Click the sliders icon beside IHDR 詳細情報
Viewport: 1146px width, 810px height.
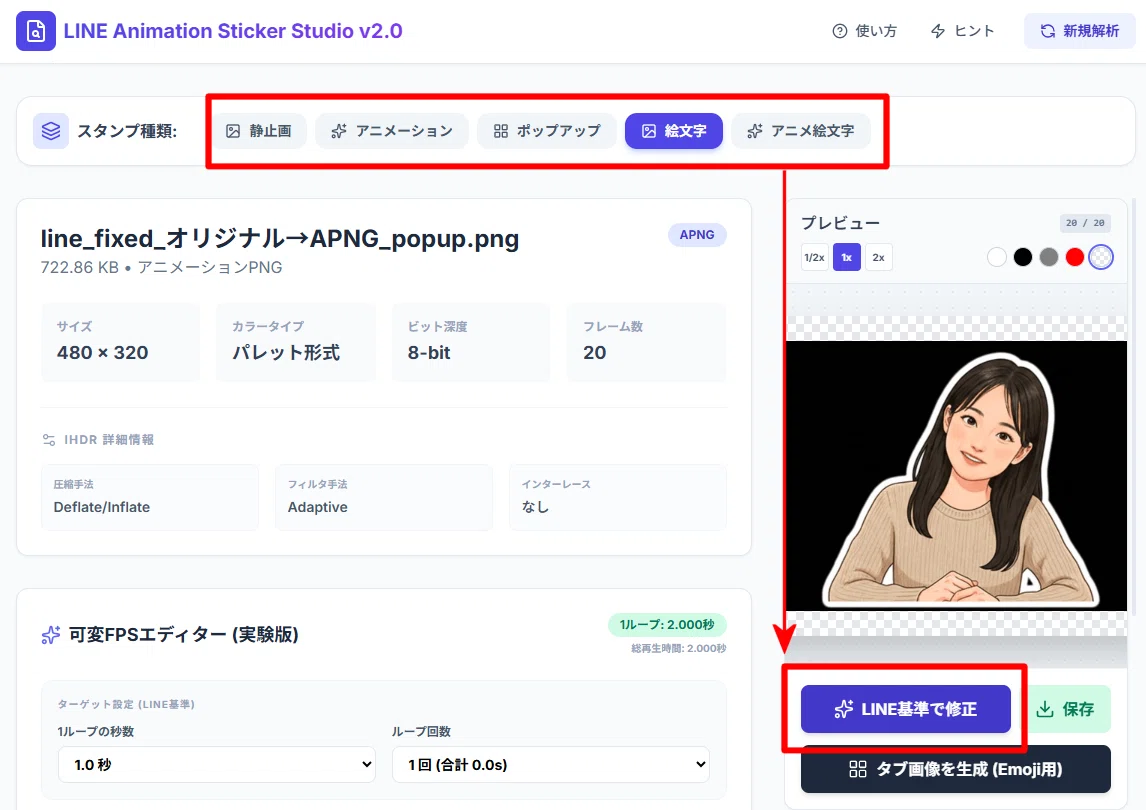(x=49, y=439)
